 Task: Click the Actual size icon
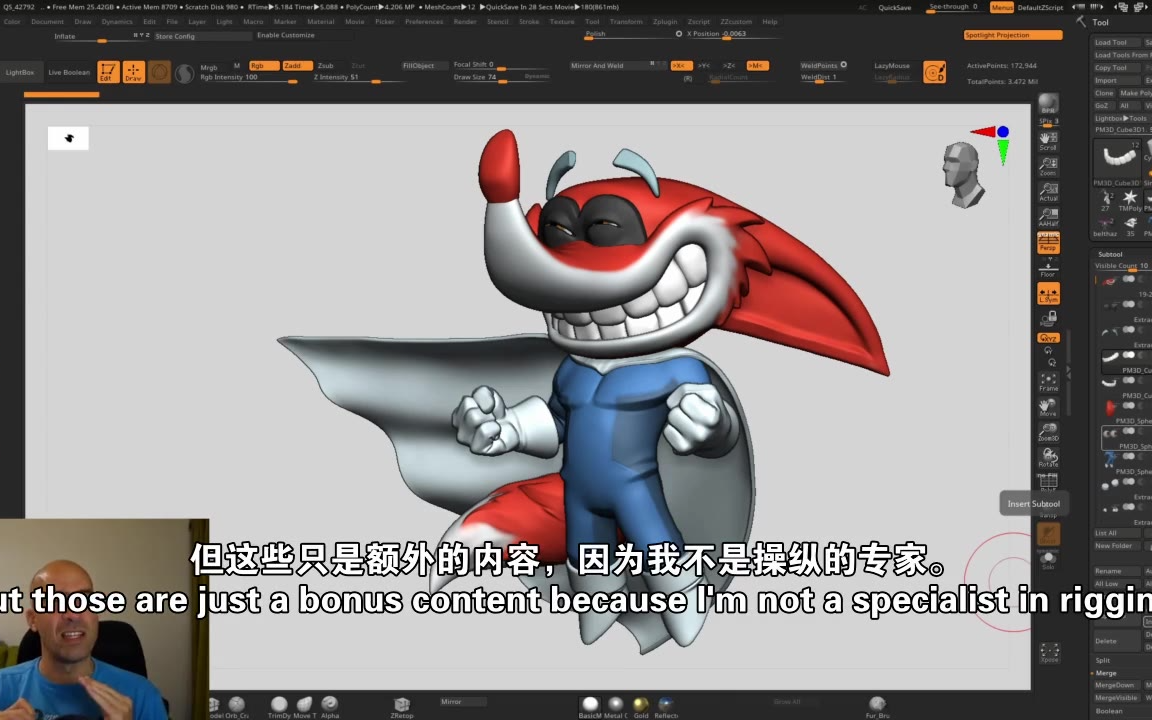point(1048,192)
